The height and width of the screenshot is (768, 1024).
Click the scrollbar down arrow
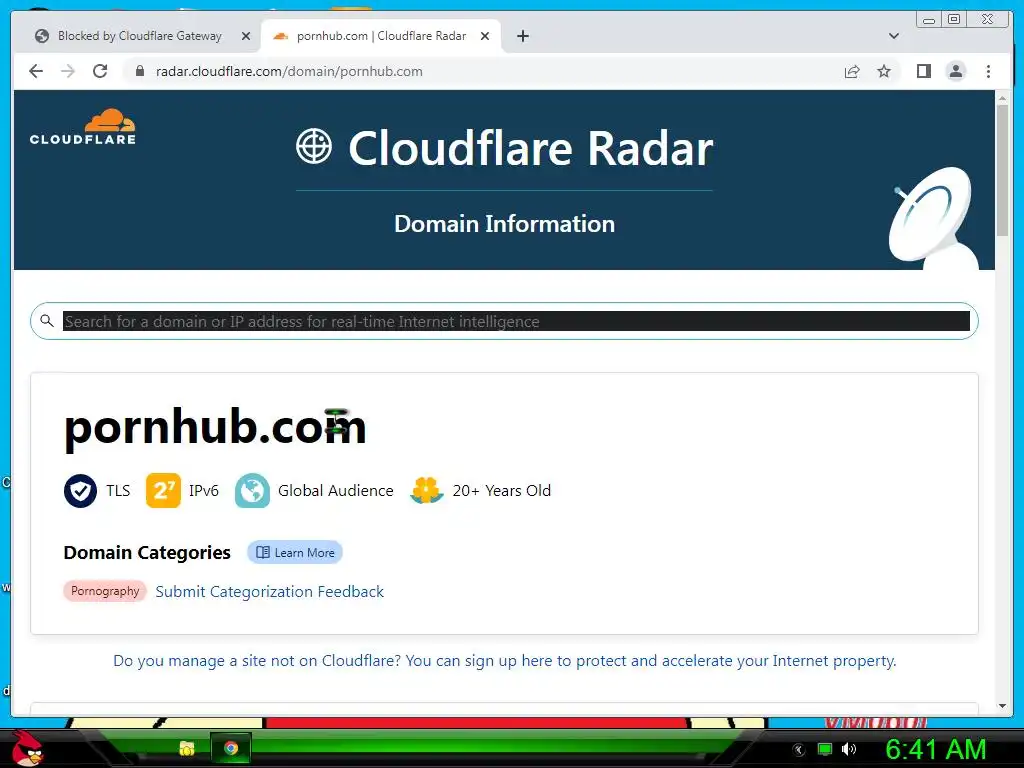(1002, 706)
